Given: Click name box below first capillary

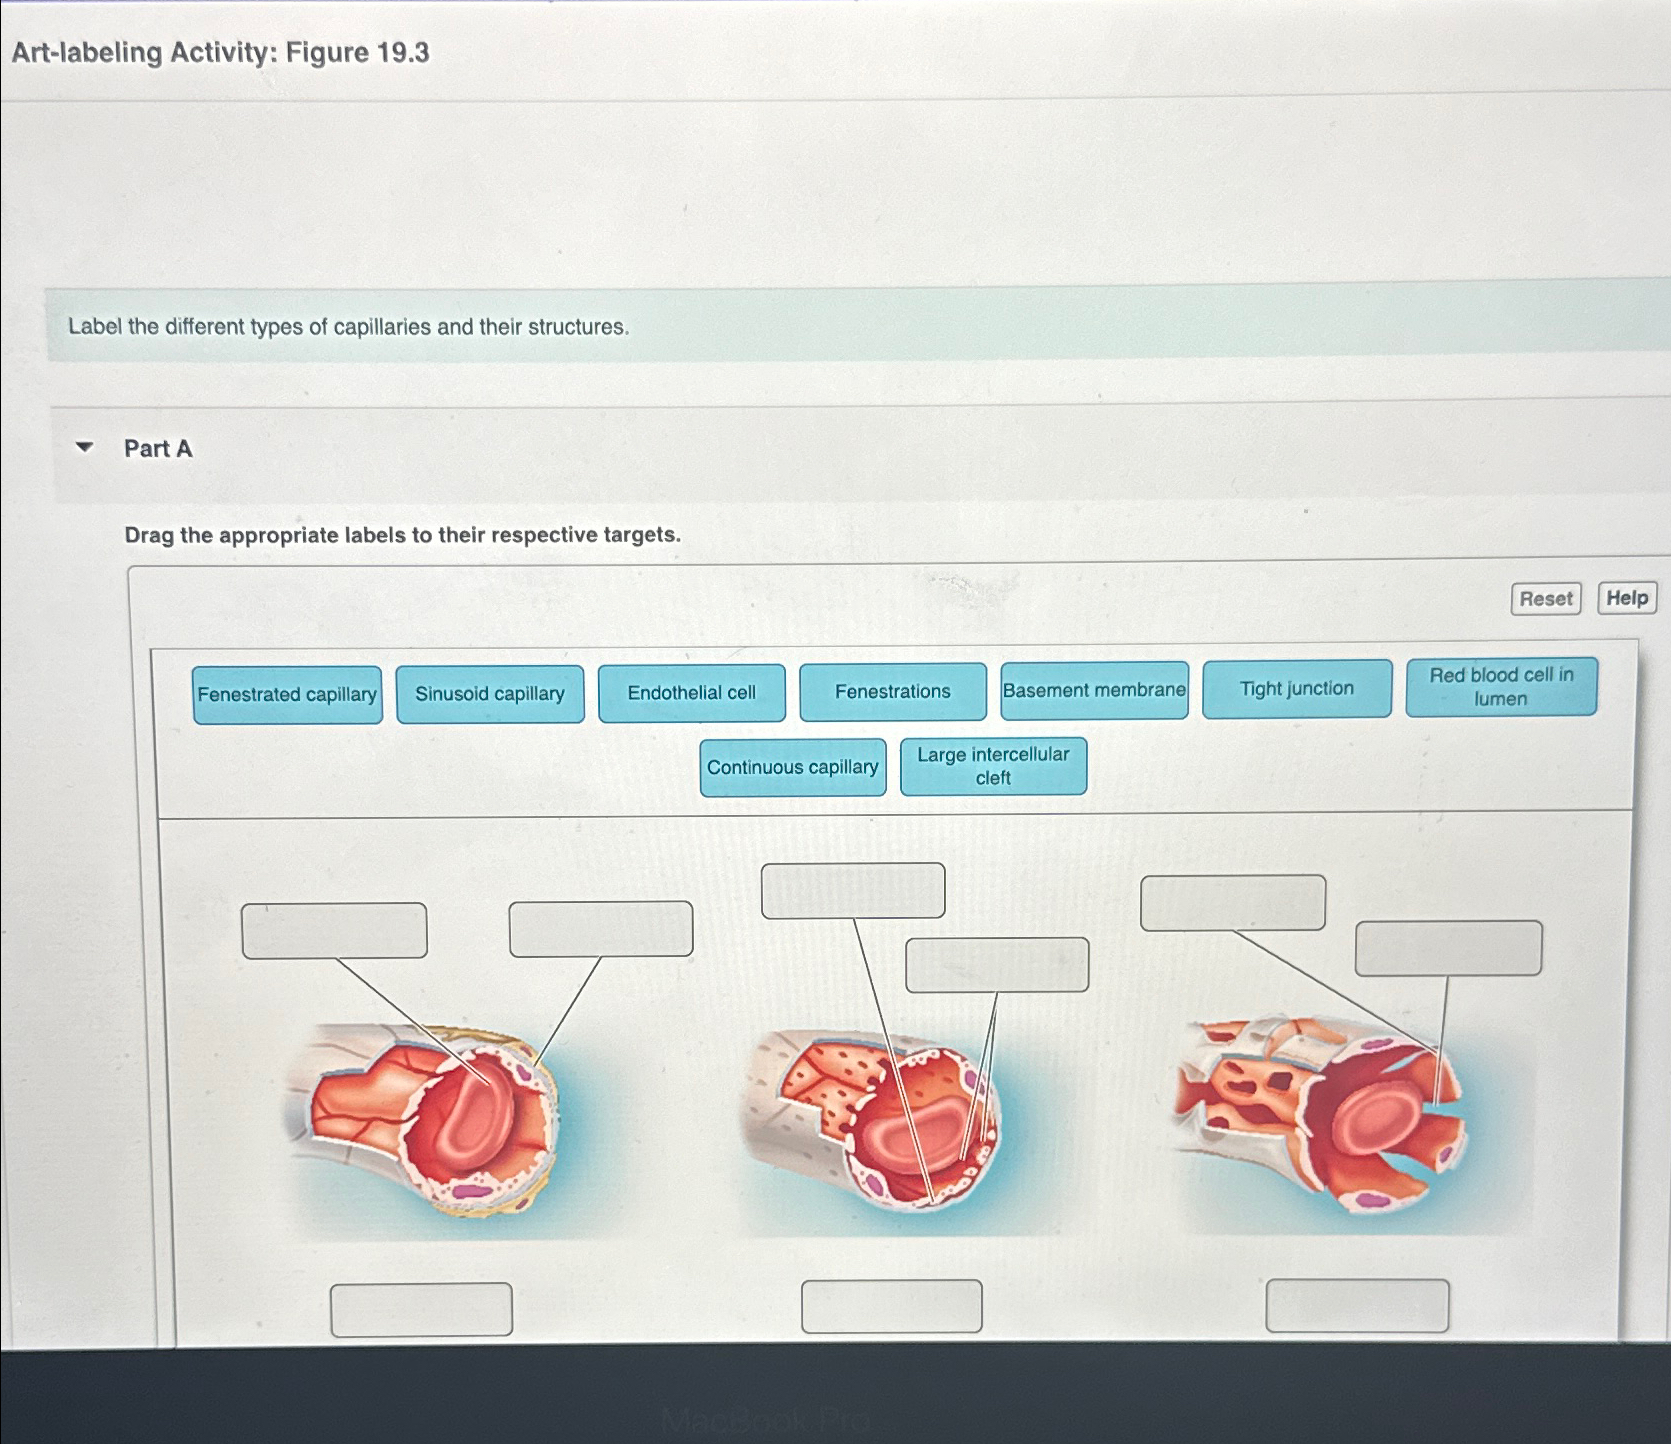Looking at the screenshot, I should tap(421, 1310).
